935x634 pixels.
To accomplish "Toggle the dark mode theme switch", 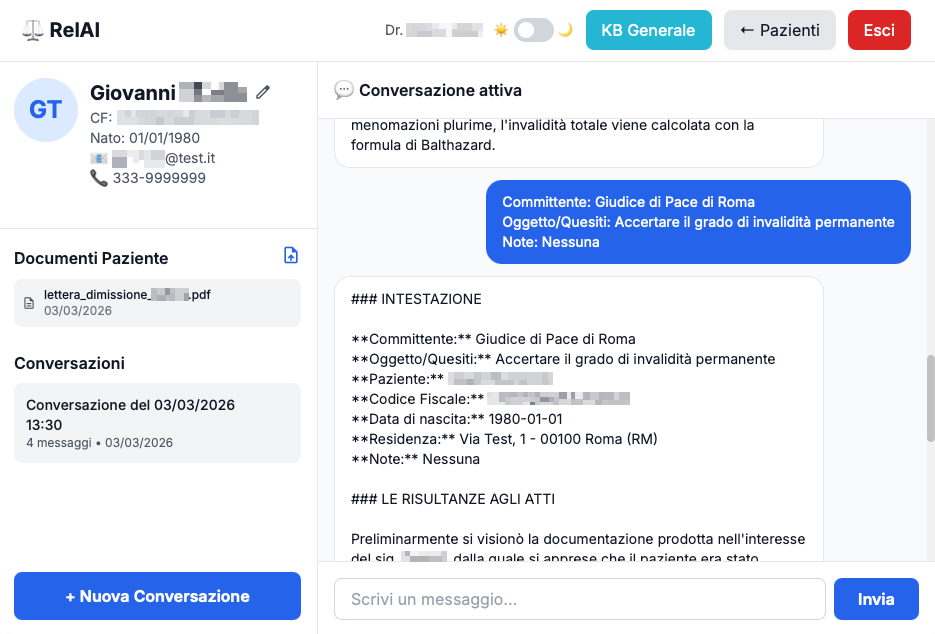I will tap(534, 30).
